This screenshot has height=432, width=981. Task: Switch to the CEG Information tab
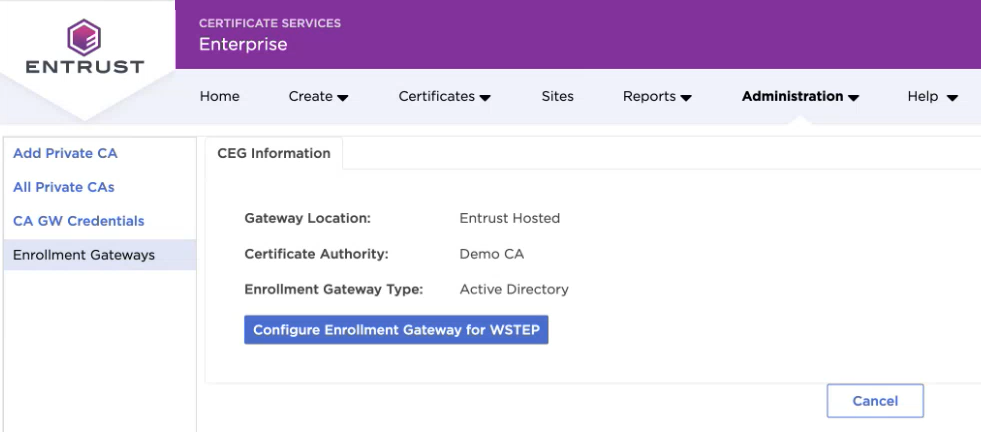pos(273,154)
